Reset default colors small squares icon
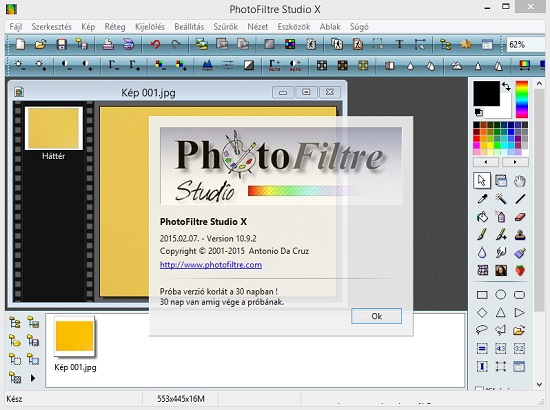This screenshot has height=410, width=550. point(479,112)
